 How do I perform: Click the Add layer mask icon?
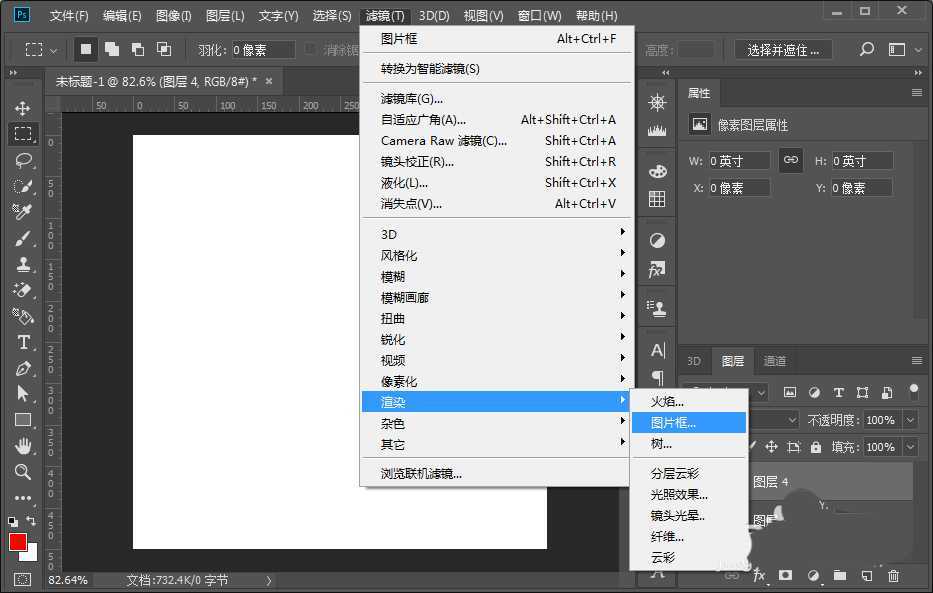coord(785,576)
